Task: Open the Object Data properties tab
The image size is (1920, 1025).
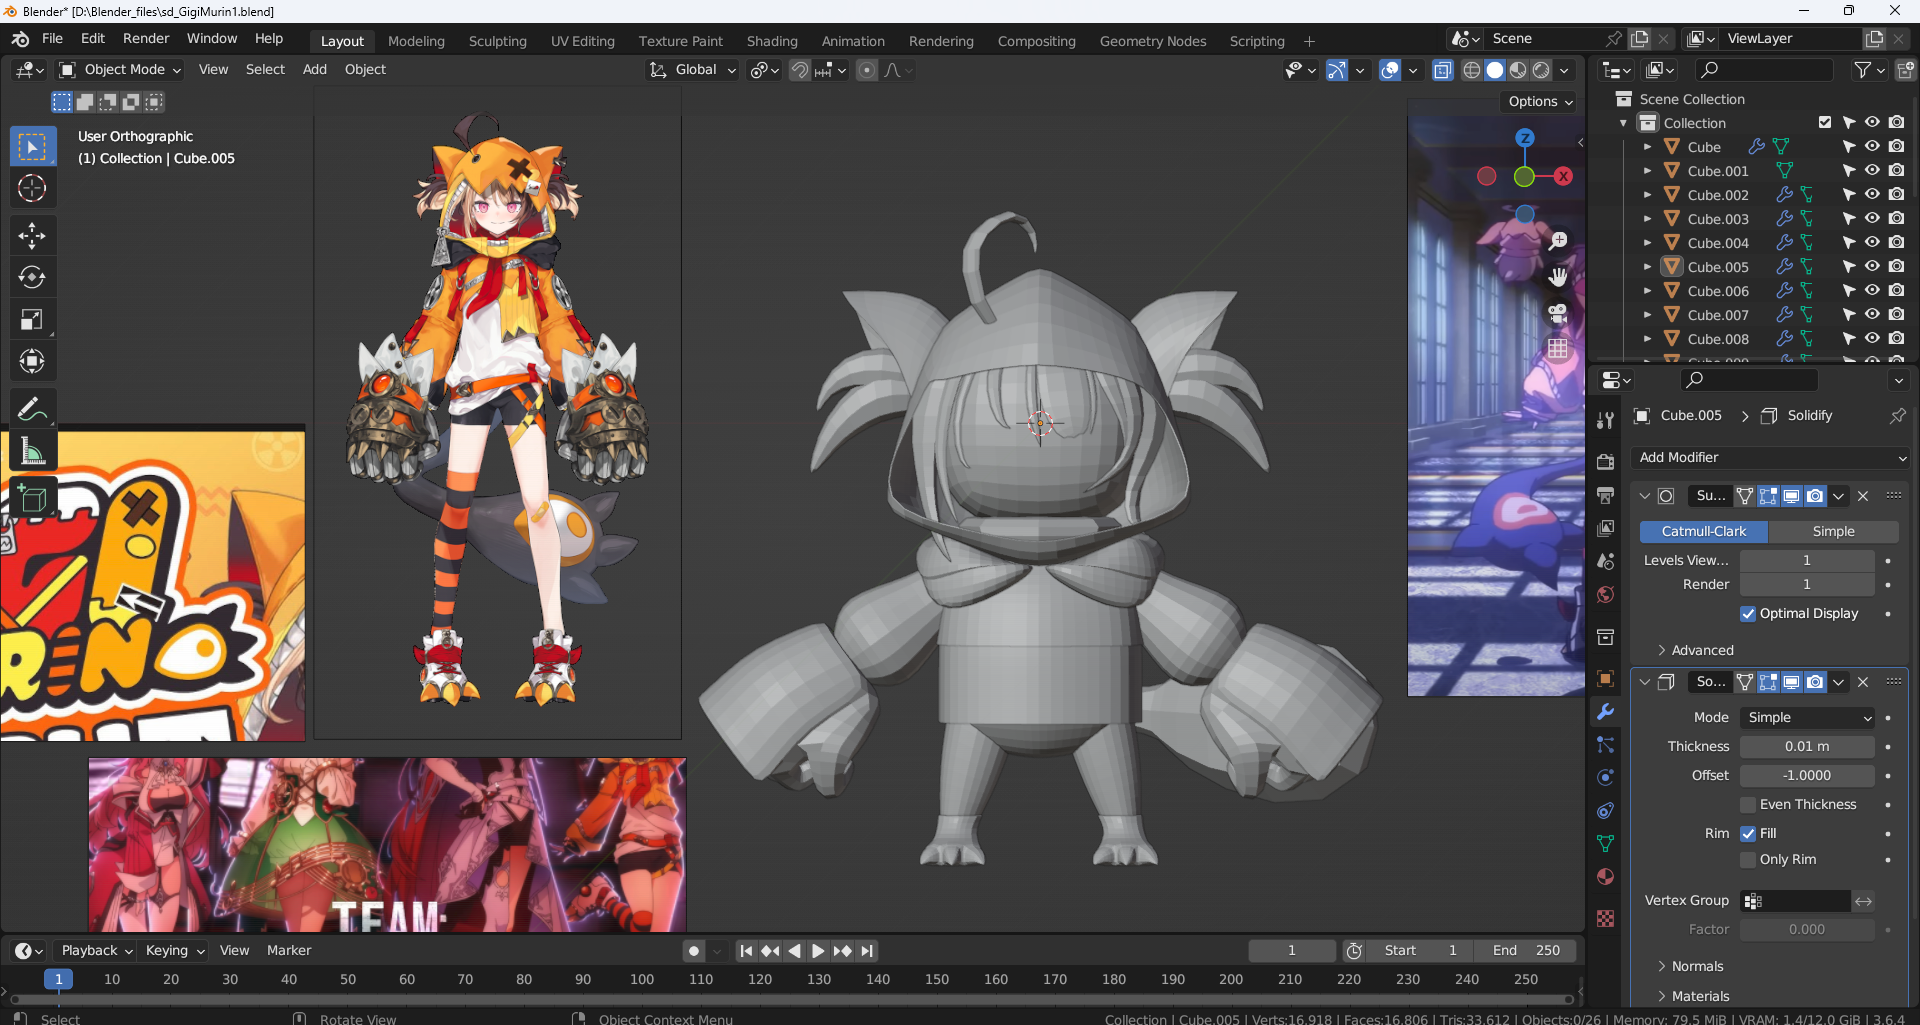Action: [1605, 844]
